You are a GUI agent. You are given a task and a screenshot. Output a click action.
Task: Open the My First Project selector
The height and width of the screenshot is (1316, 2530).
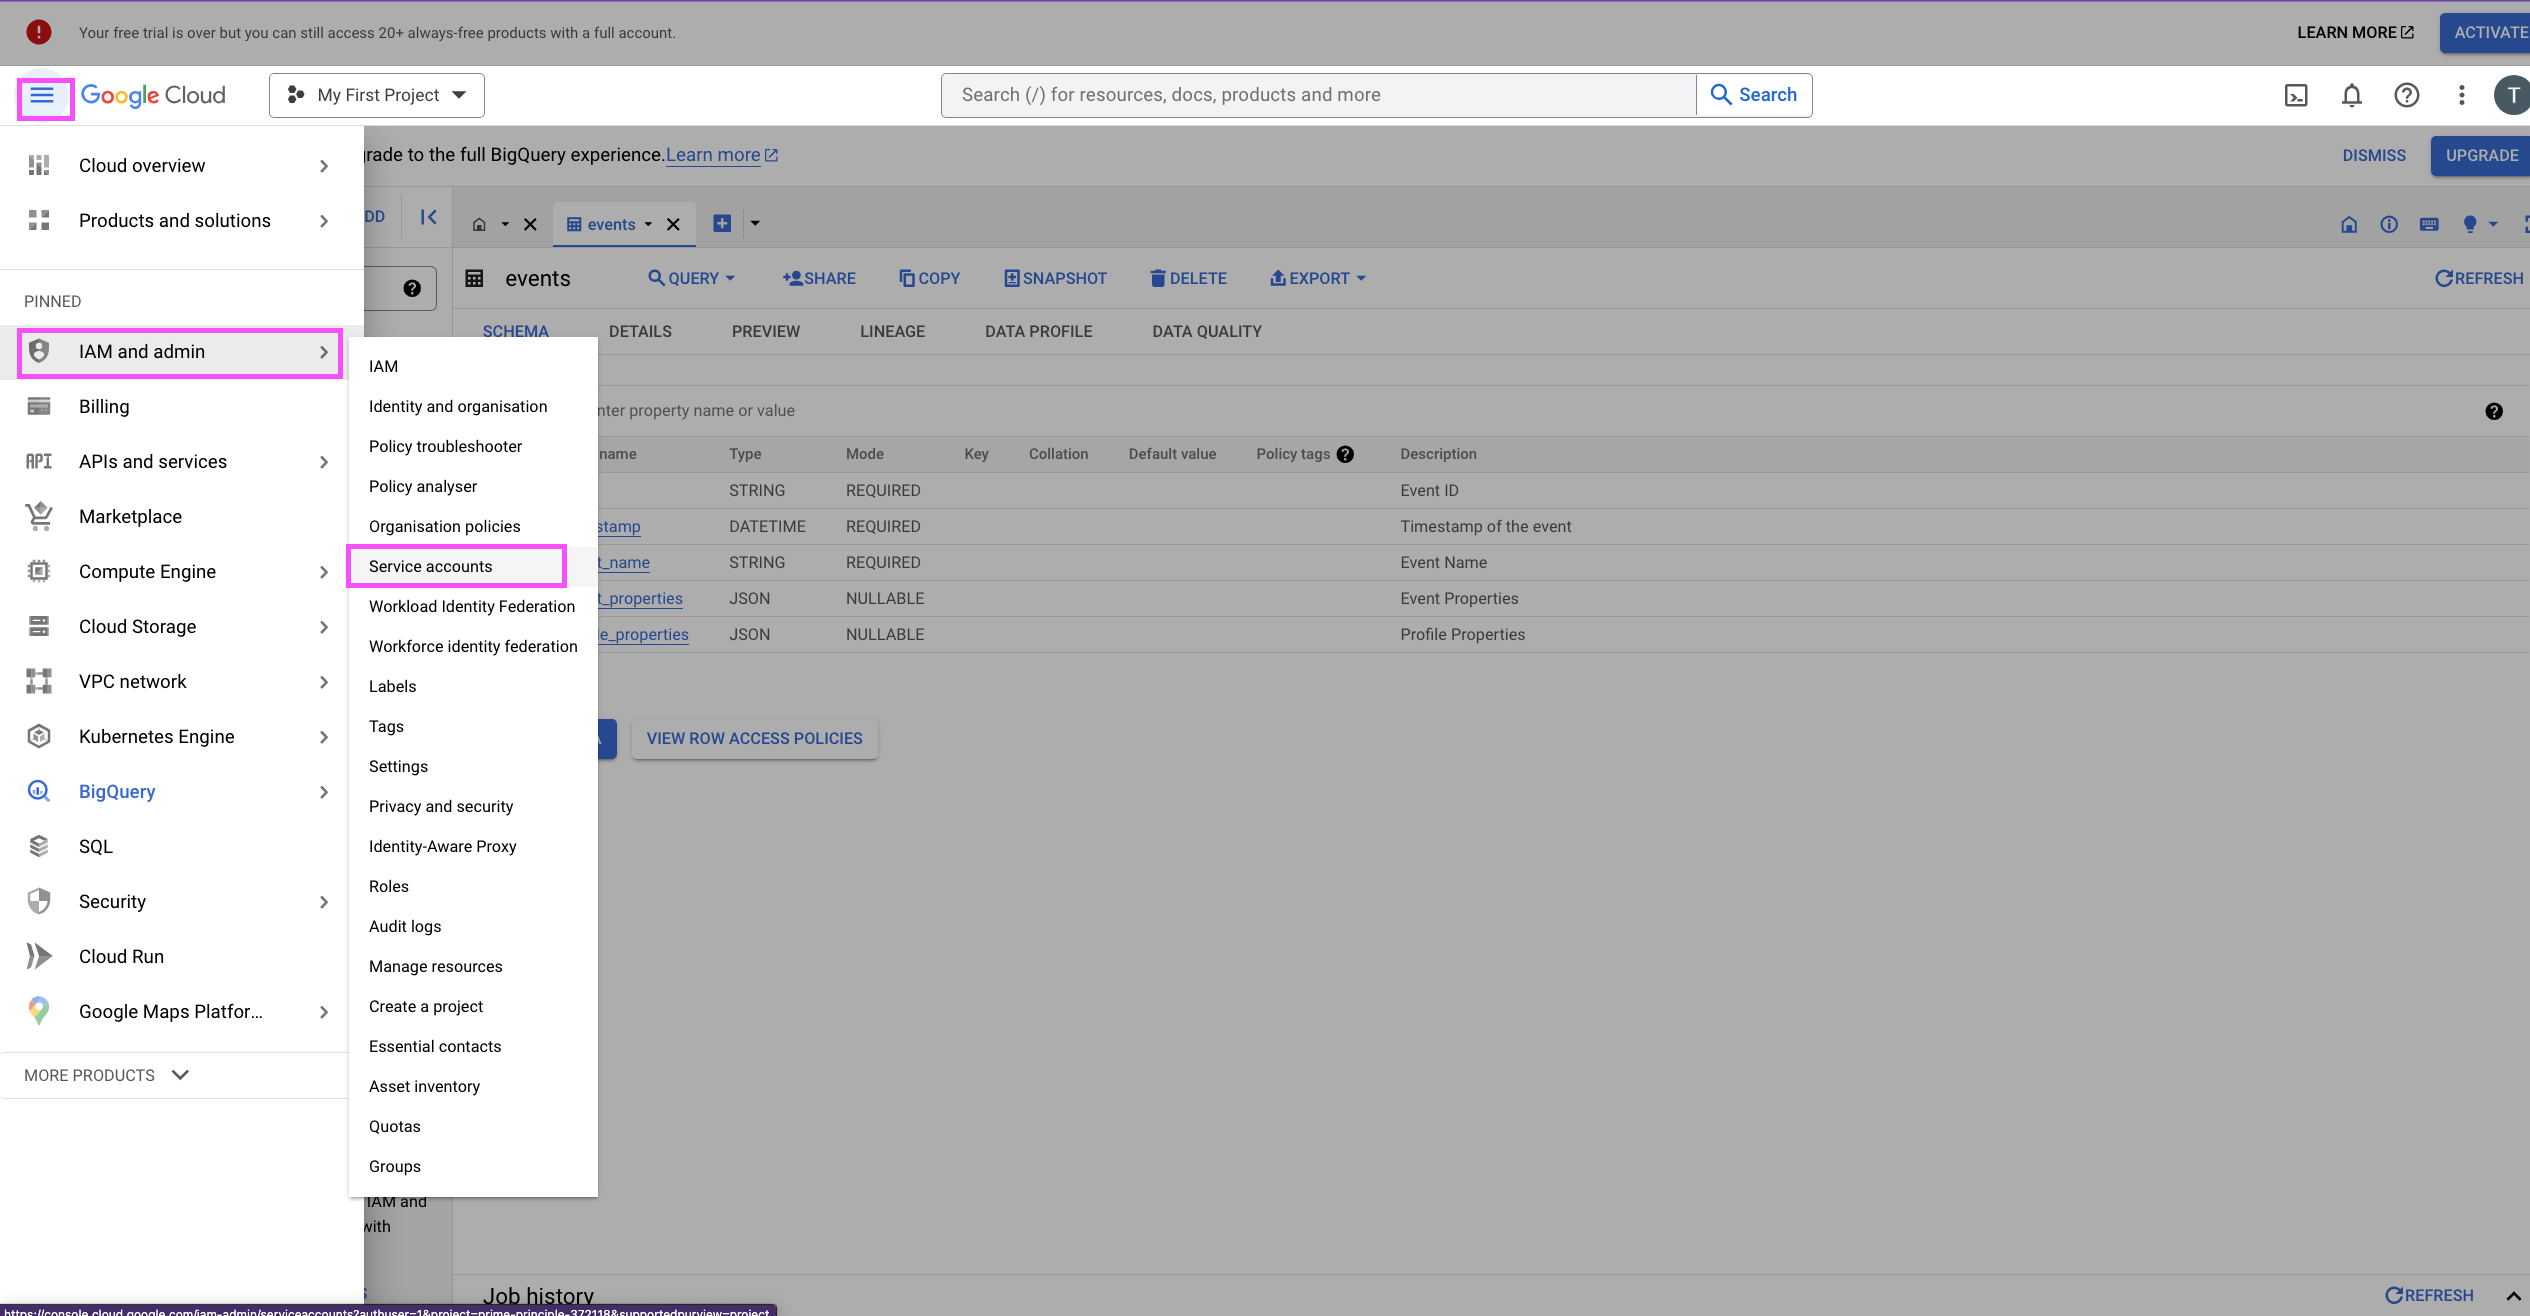pyautogui.click(x=377, y=96)
